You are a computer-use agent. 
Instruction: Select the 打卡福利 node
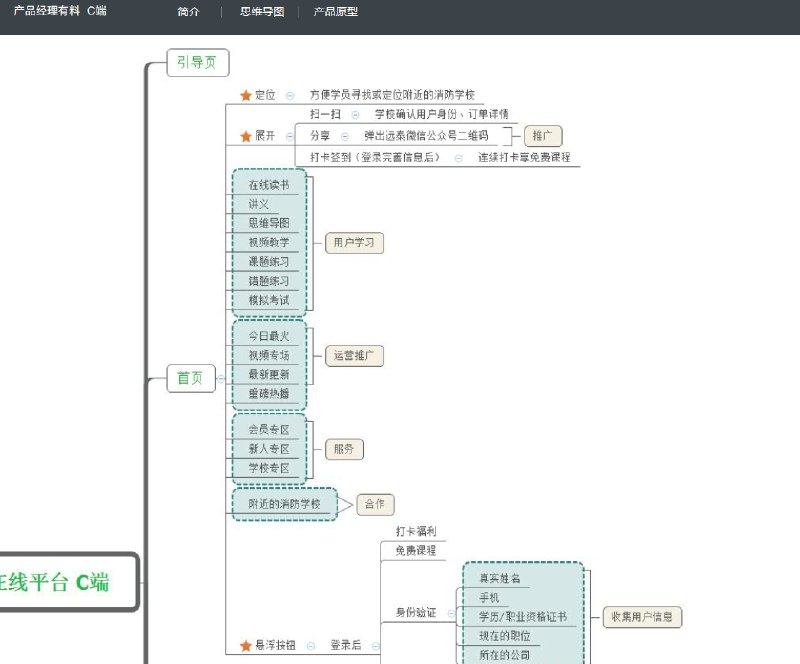416,532
